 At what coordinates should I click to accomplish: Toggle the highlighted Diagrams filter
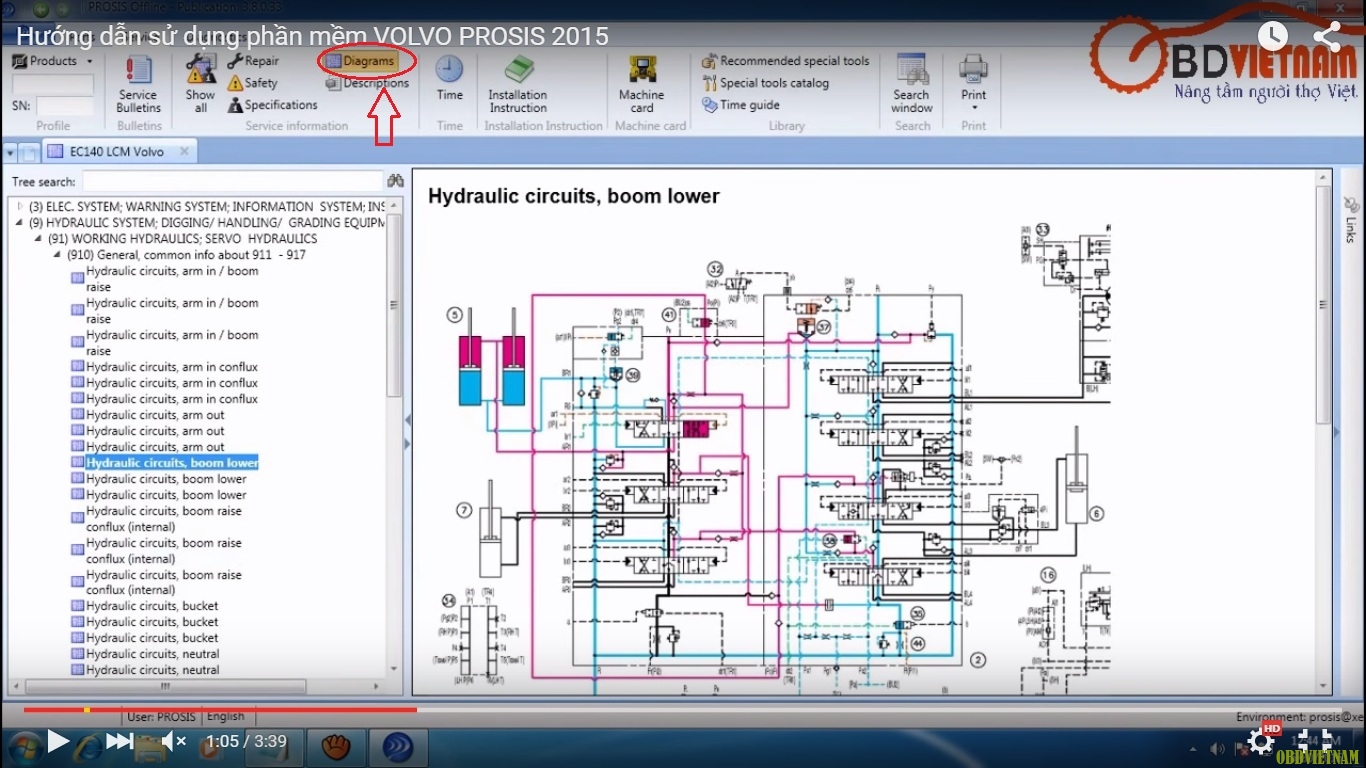[x=360, y=61]
